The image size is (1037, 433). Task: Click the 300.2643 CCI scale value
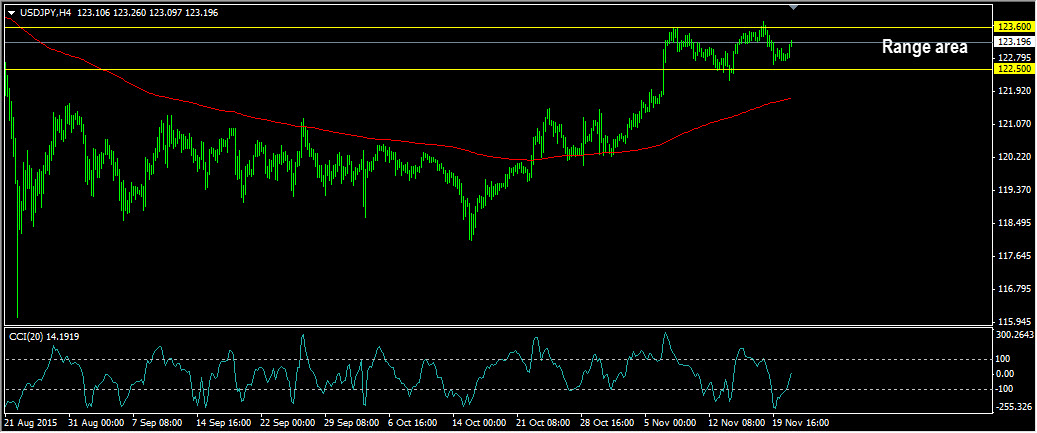[1015, 335]
